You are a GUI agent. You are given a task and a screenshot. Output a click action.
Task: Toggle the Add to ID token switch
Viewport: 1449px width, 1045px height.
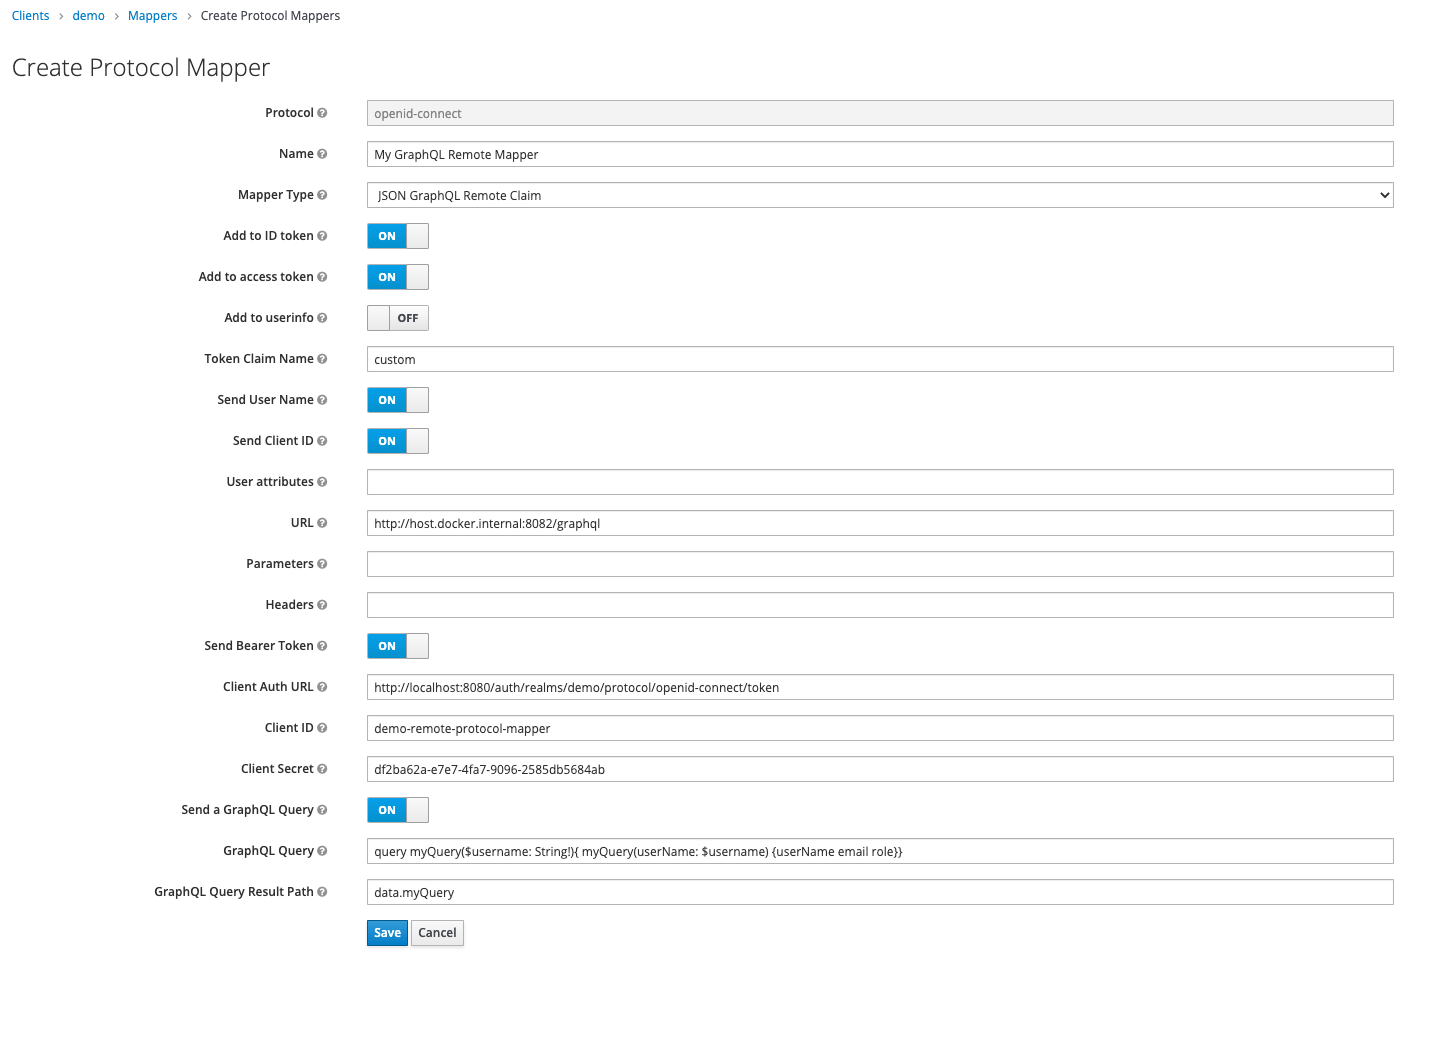click(x=398, y=236)
